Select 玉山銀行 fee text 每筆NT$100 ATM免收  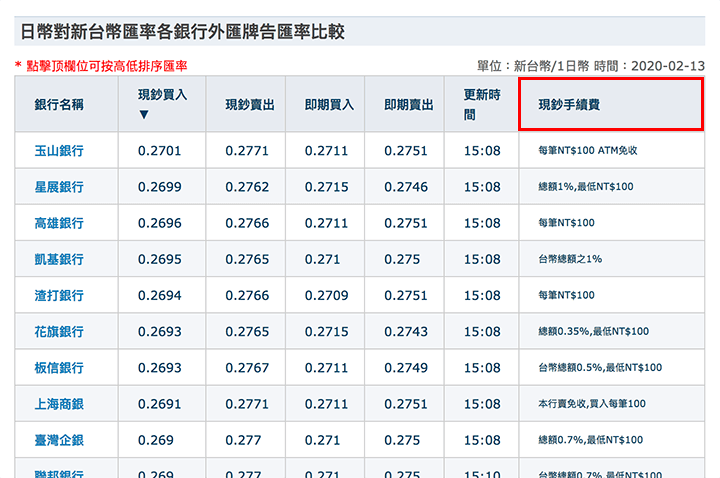pos(588,151)
